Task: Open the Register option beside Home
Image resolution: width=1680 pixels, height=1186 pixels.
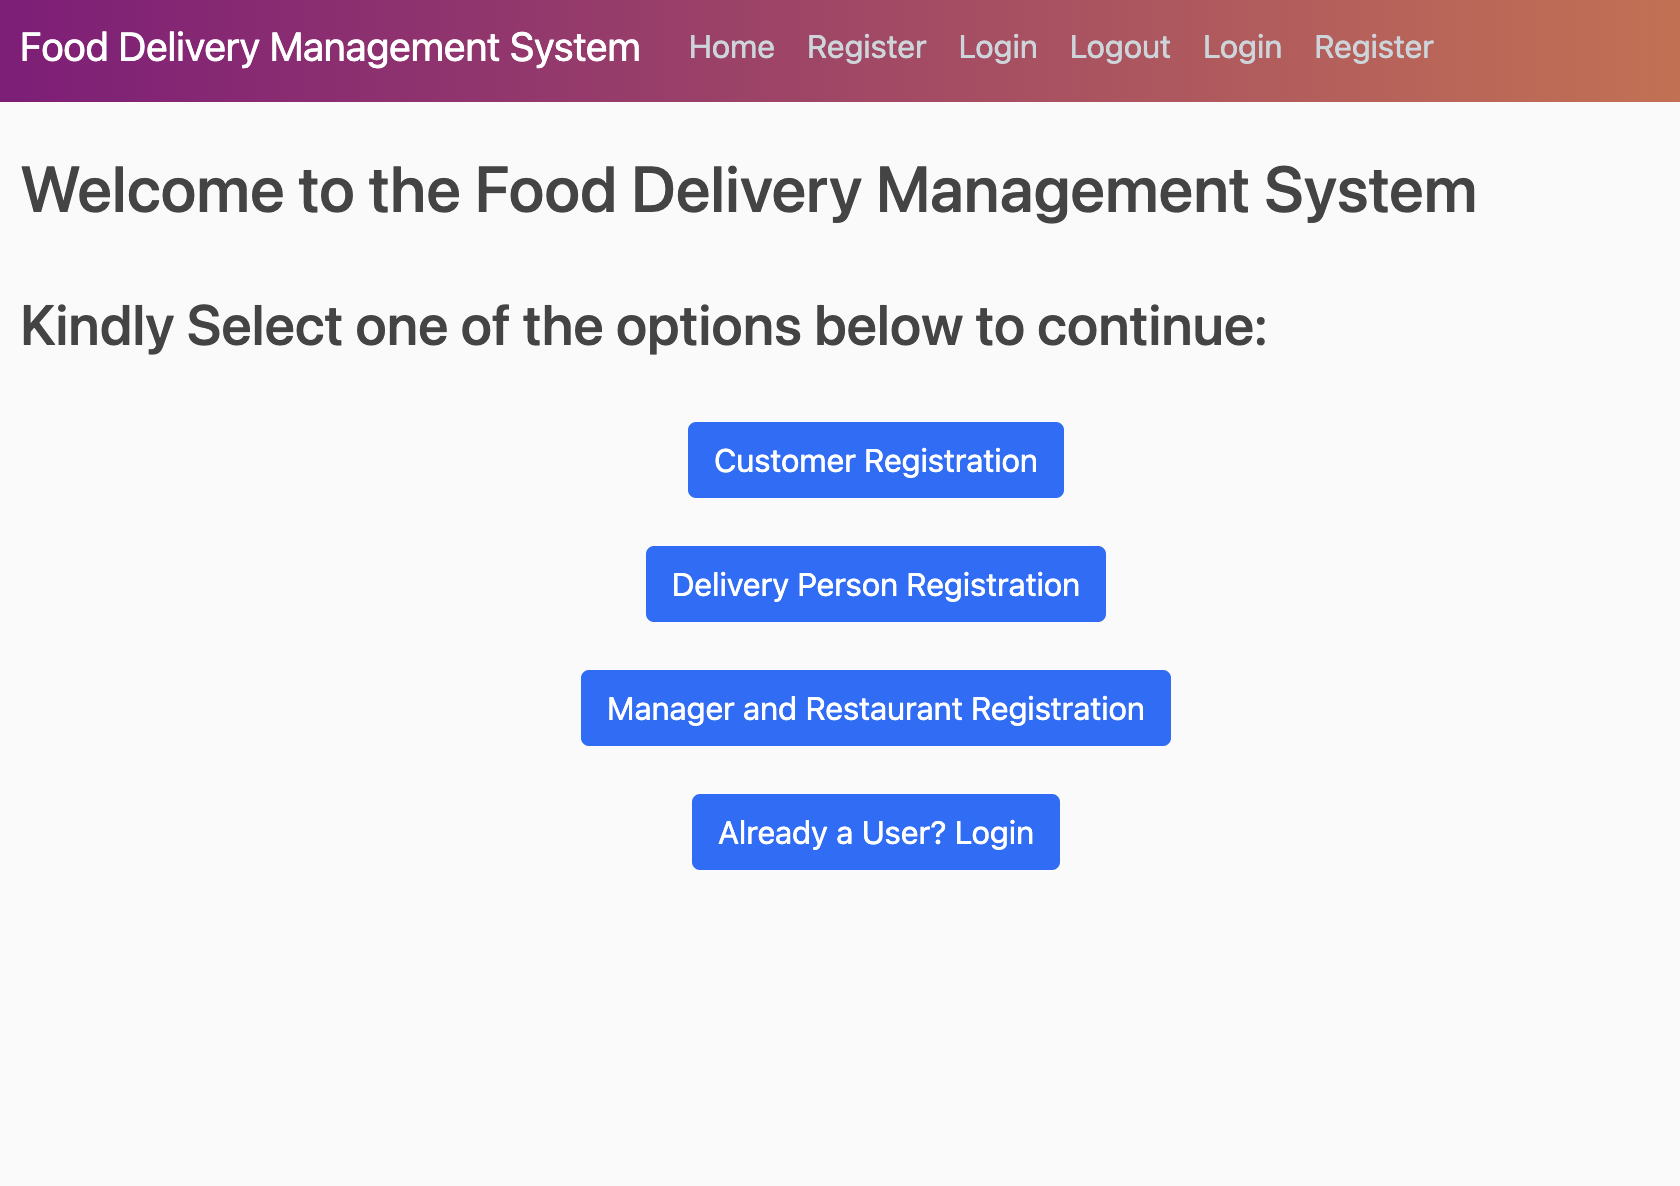Action: 866,47
